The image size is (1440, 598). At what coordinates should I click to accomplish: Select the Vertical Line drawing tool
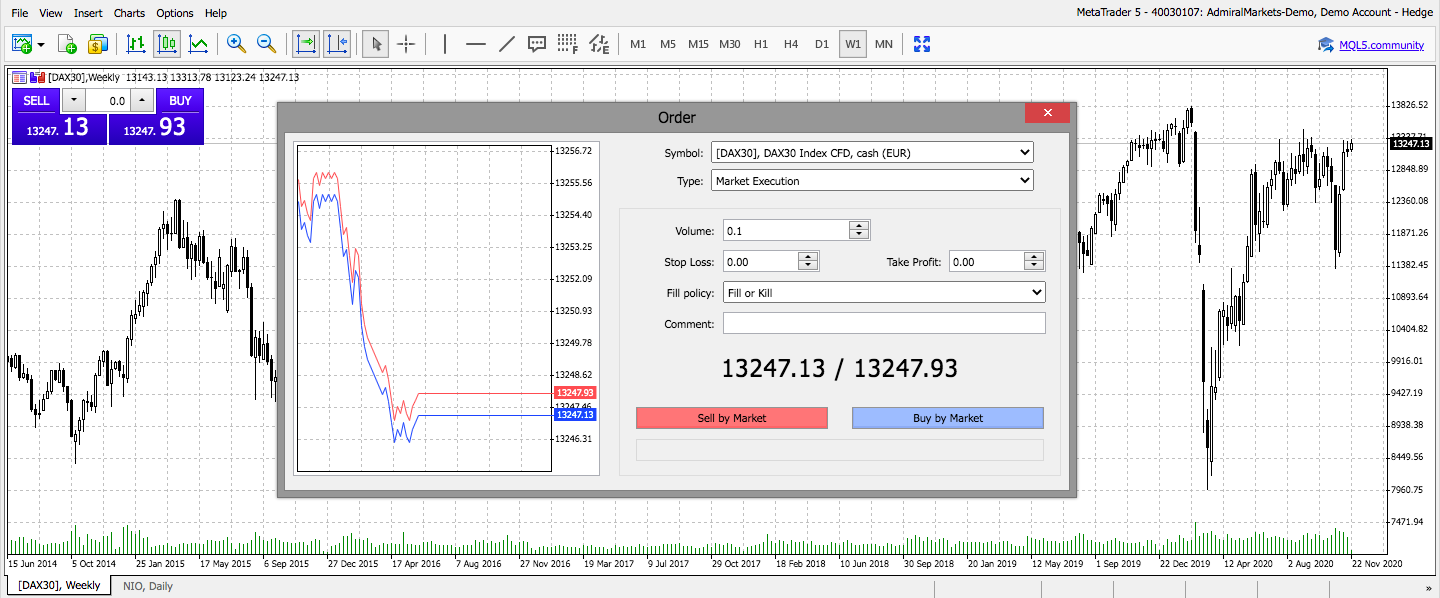pos(445,44)
